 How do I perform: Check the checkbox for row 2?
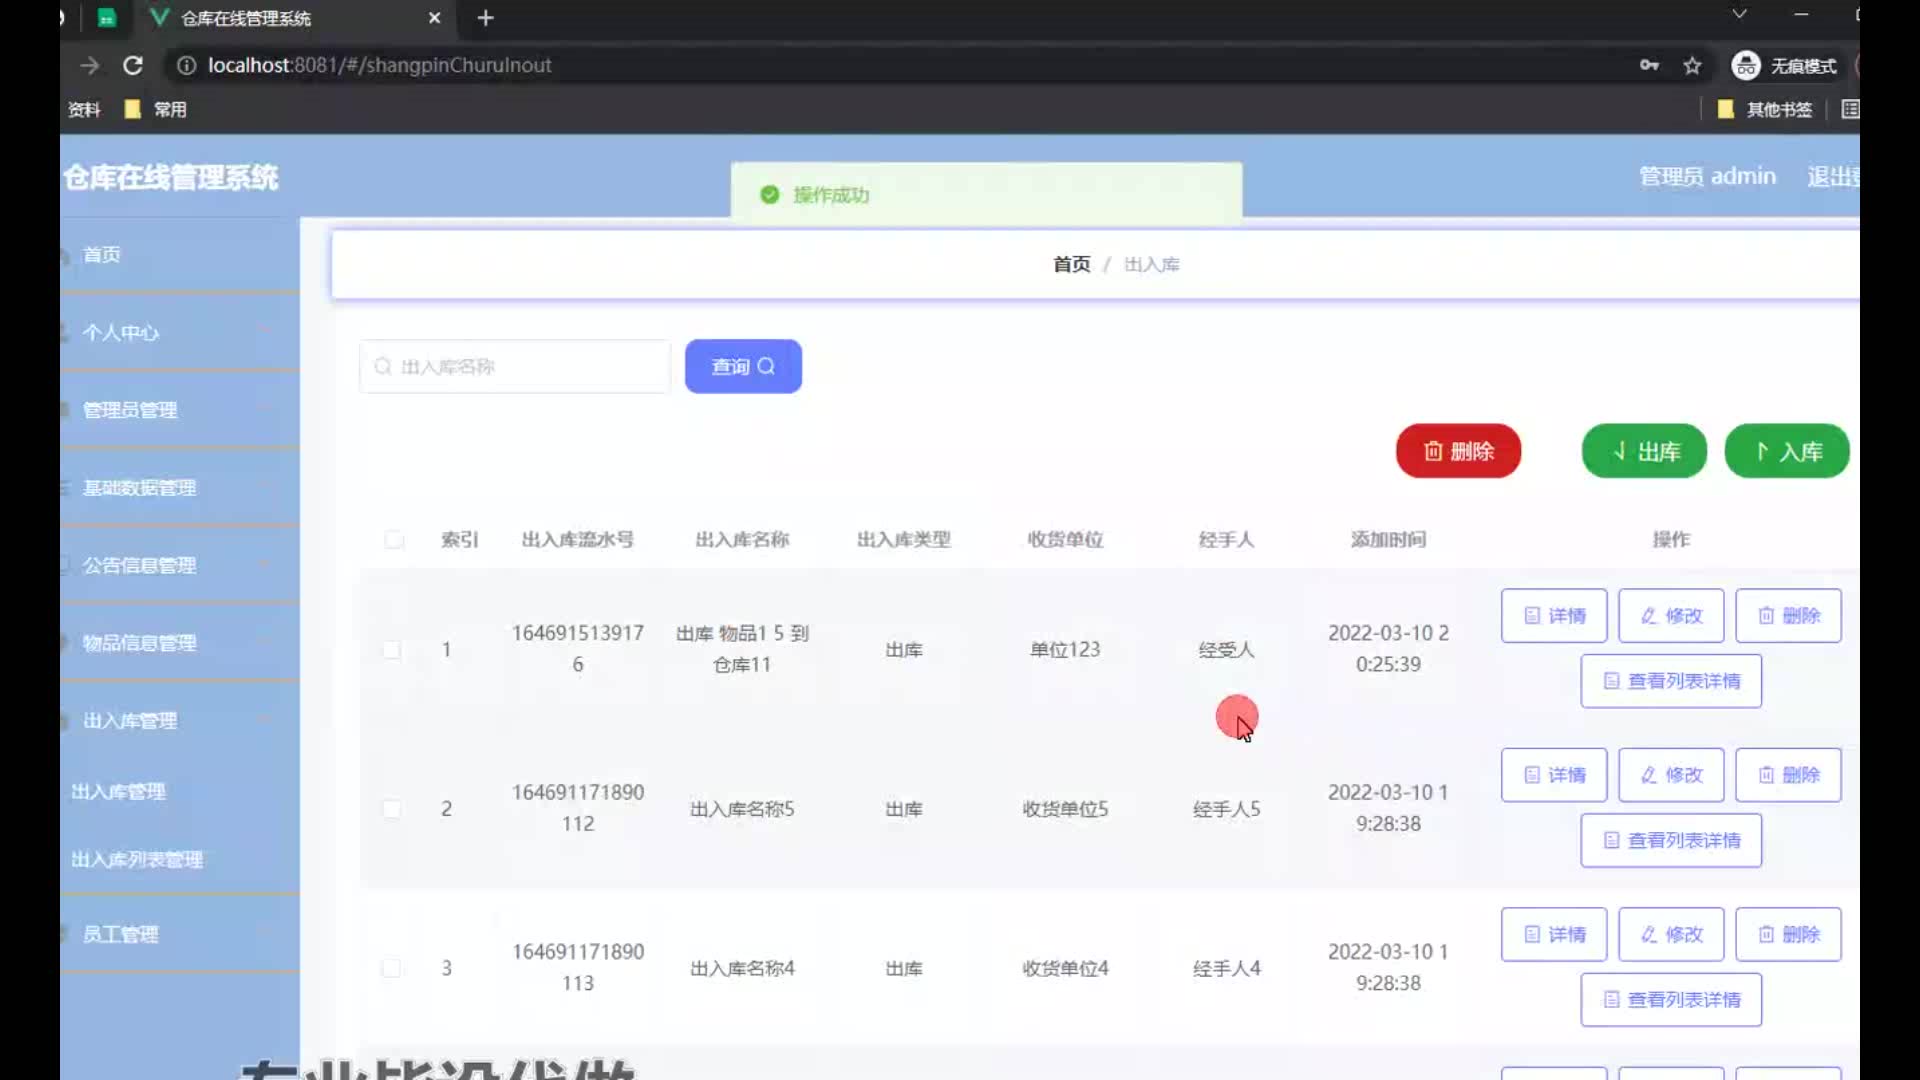tap(392, 809)
